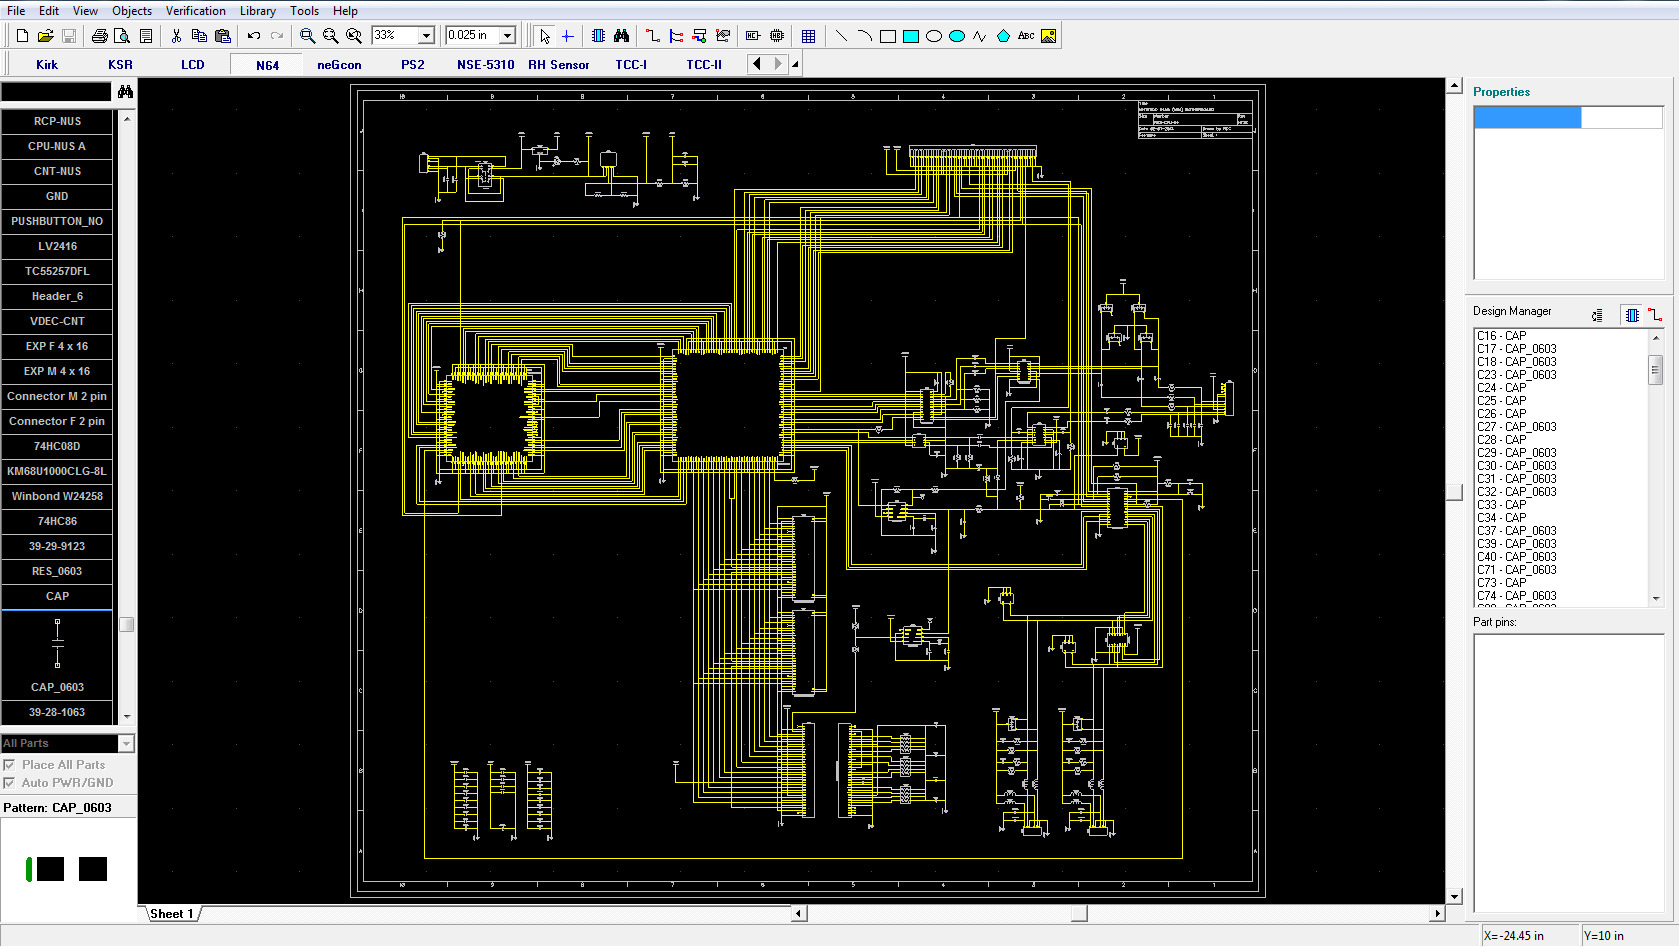Switch to the NSE-5310 library tab
Screen dimensions: 1679x947
click(x=485, y=65)
